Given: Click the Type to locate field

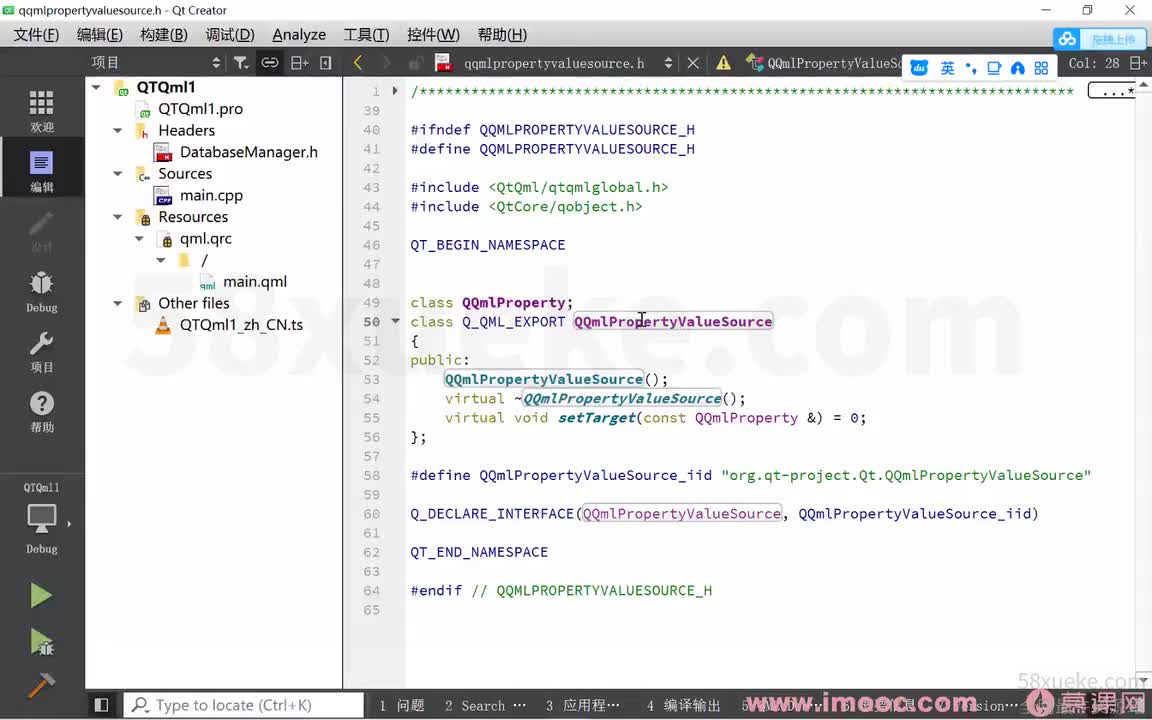Looking at the screenshot, I should [x=243, y=705].
